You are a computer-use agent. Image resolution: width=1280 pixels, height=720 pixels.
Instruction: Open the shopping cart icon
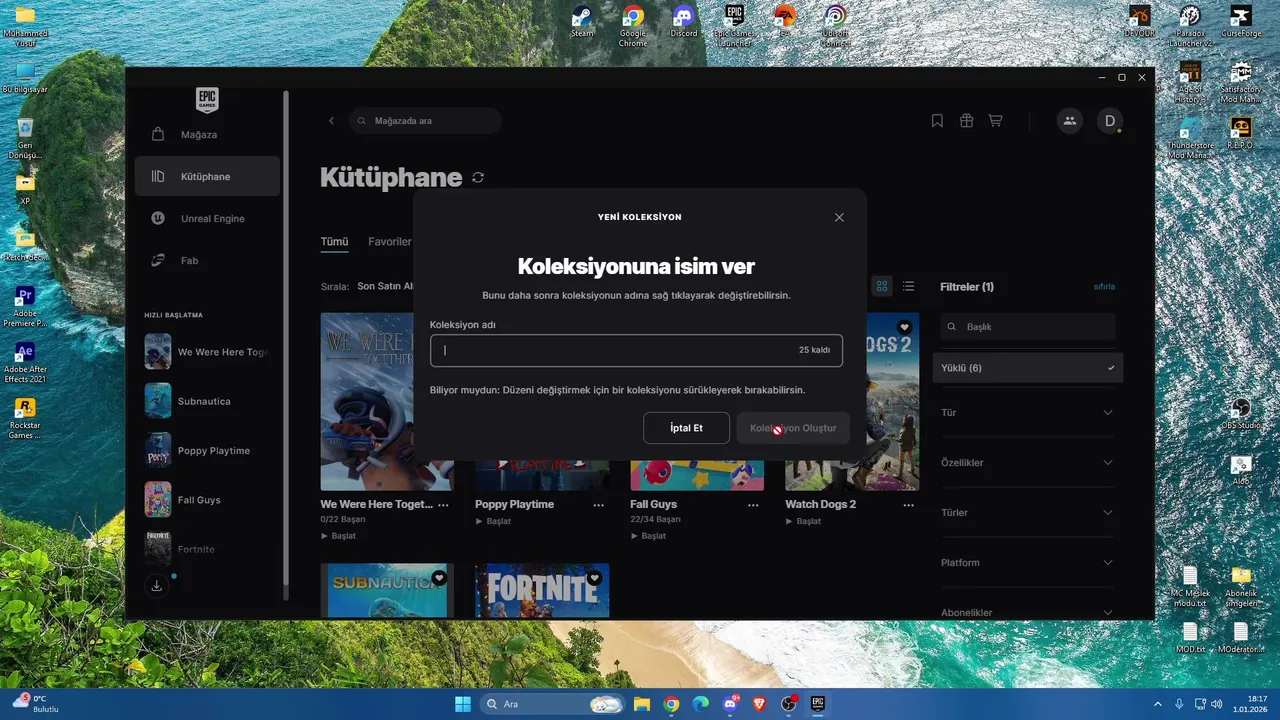click(x=995, y=121)
